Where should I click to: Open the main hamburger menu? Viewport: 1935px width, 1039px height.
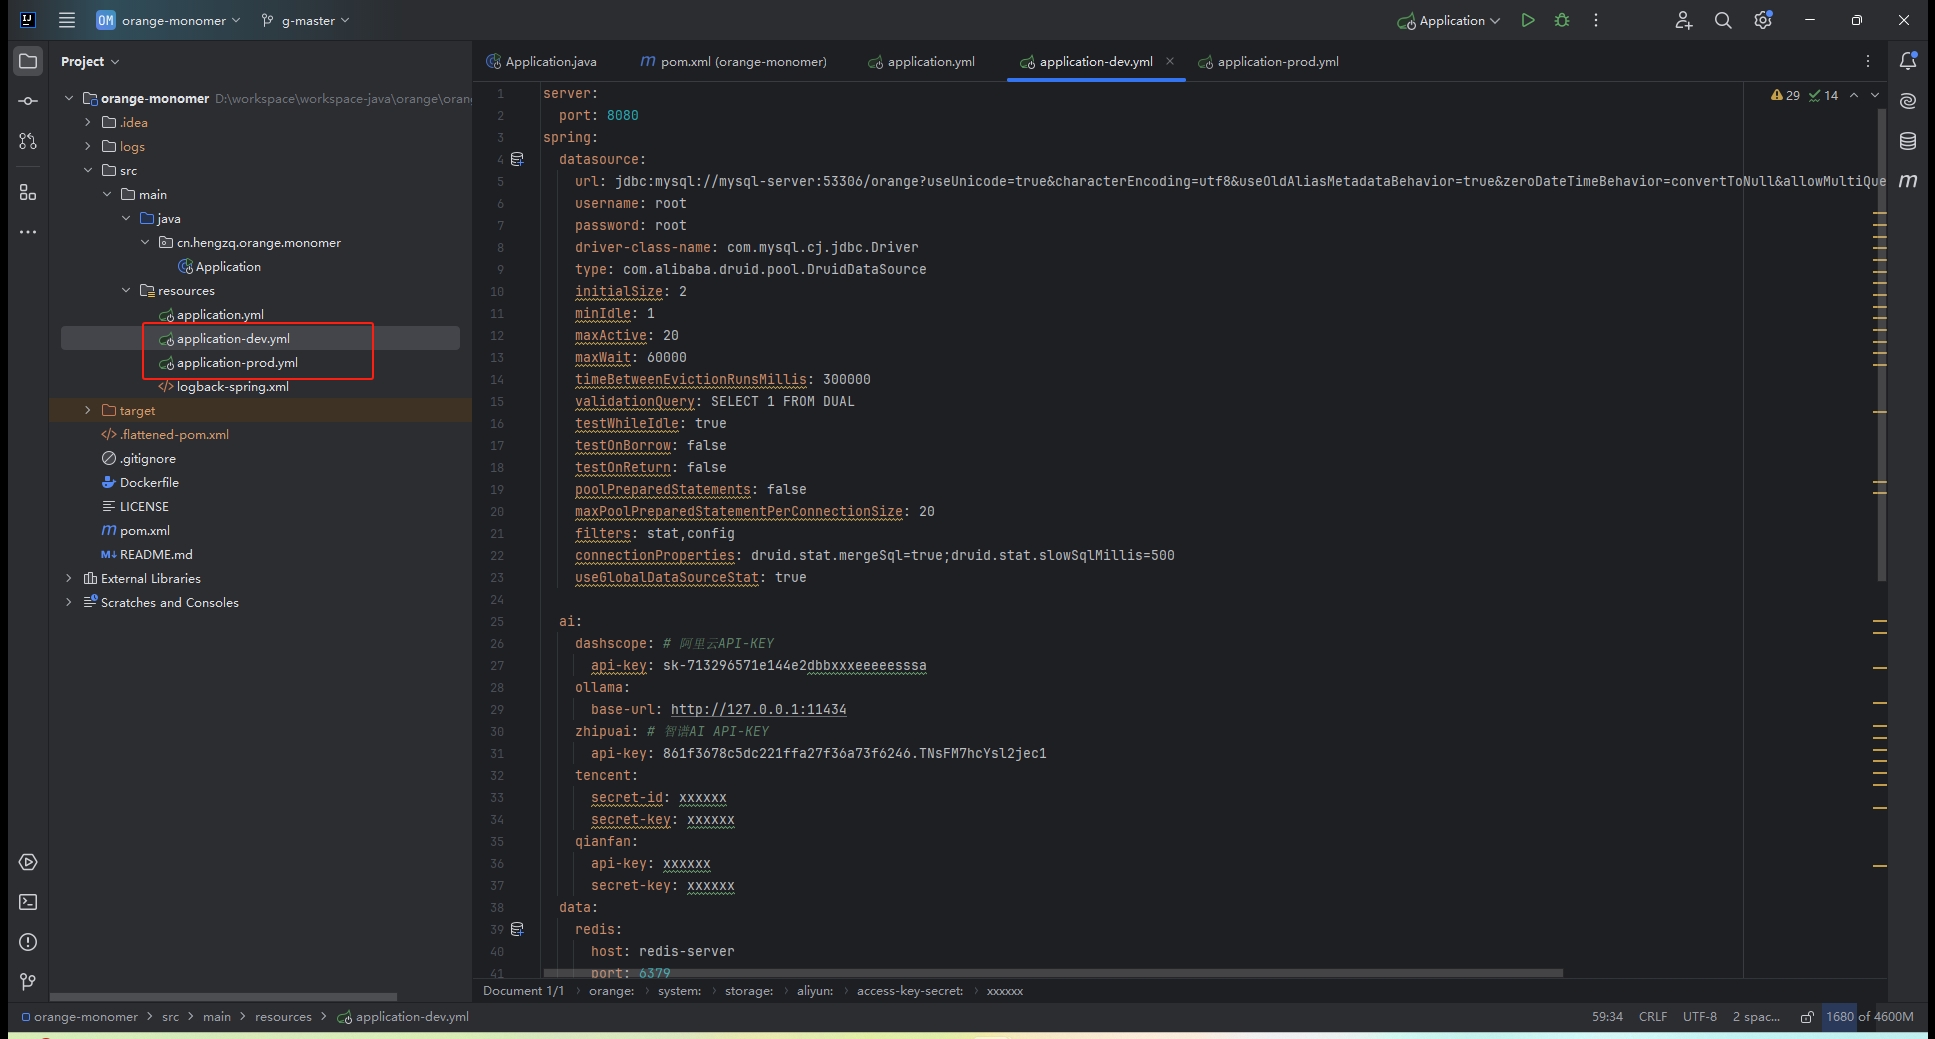(x=67, y=20)
